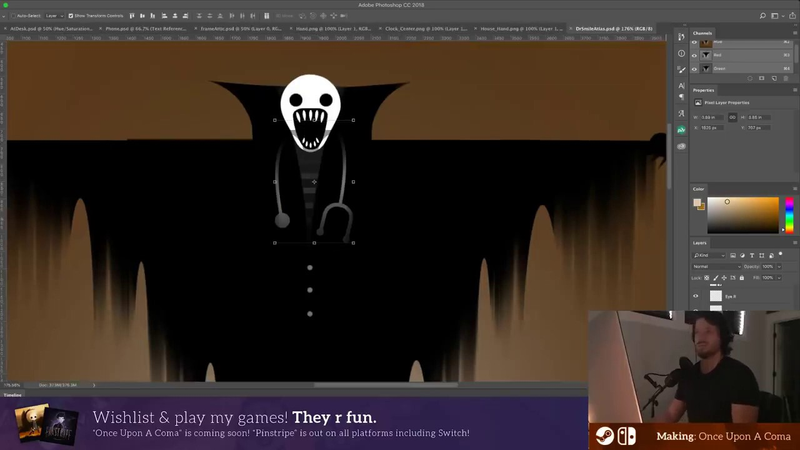Screen dimensions: 800x450
Task: Delete current channel trash icon
Action: click(786, 79)
